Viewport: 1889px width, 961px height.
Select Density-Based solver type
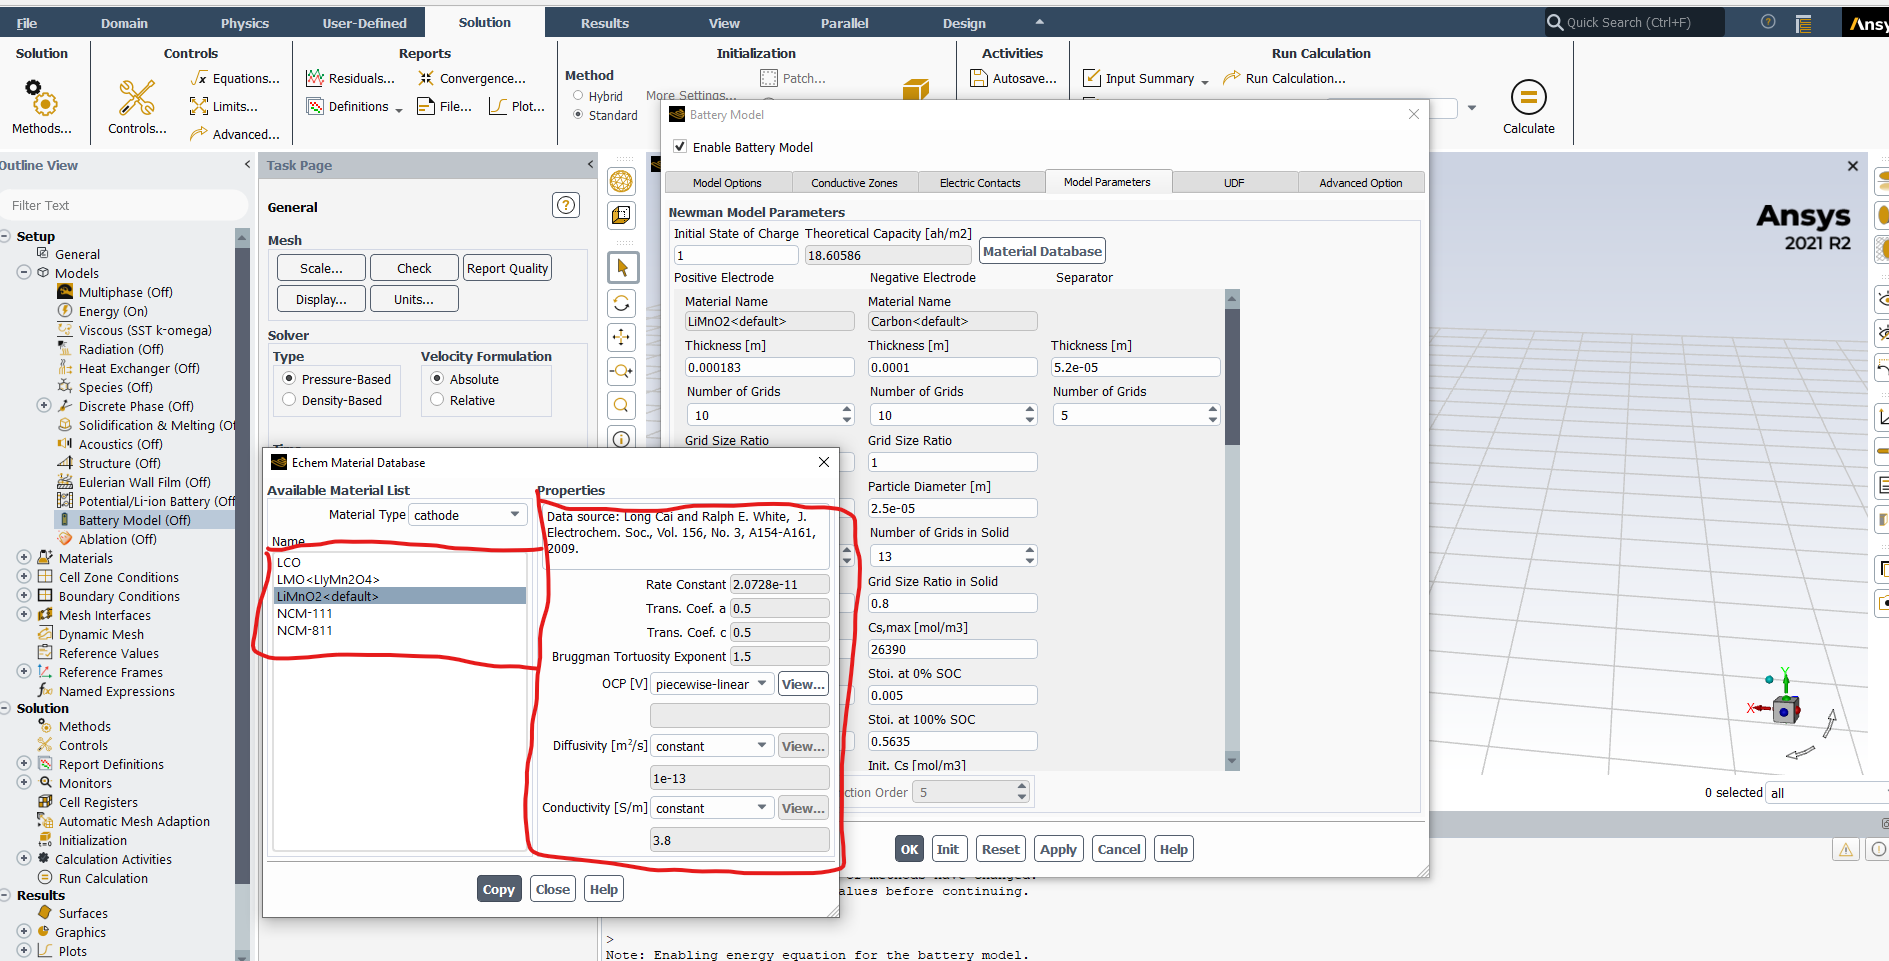289,400
